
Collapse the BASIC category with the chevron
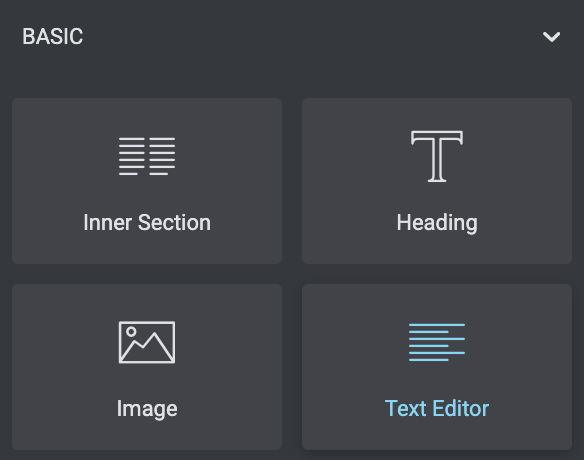pos(551,37)
